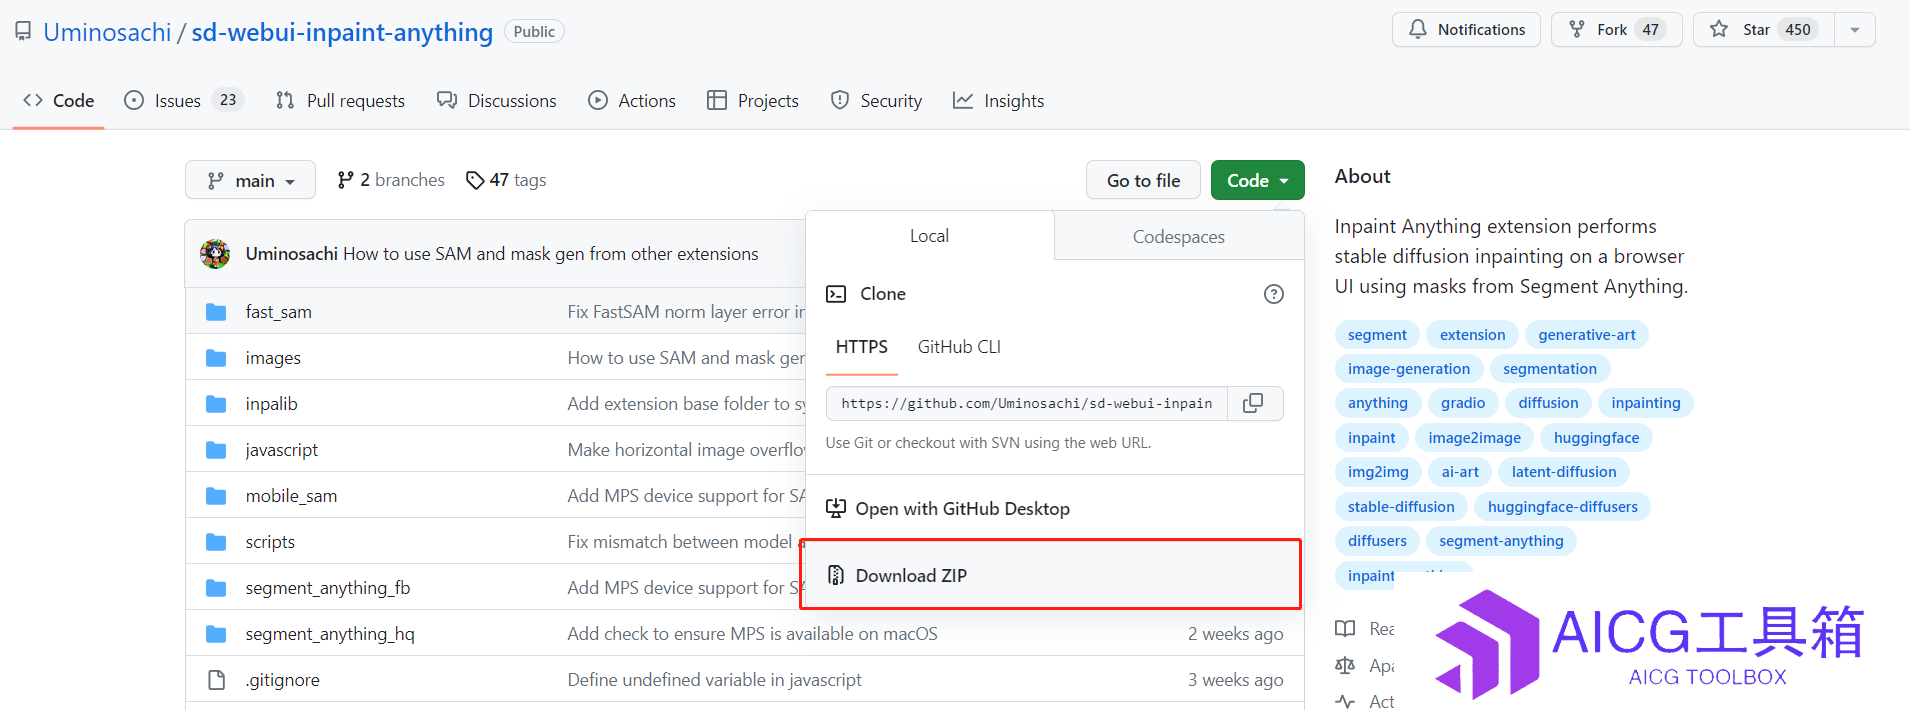Screen dimensions: 1910x710
Task: Click the Notifications button
Action: (x=1466, y=30)
